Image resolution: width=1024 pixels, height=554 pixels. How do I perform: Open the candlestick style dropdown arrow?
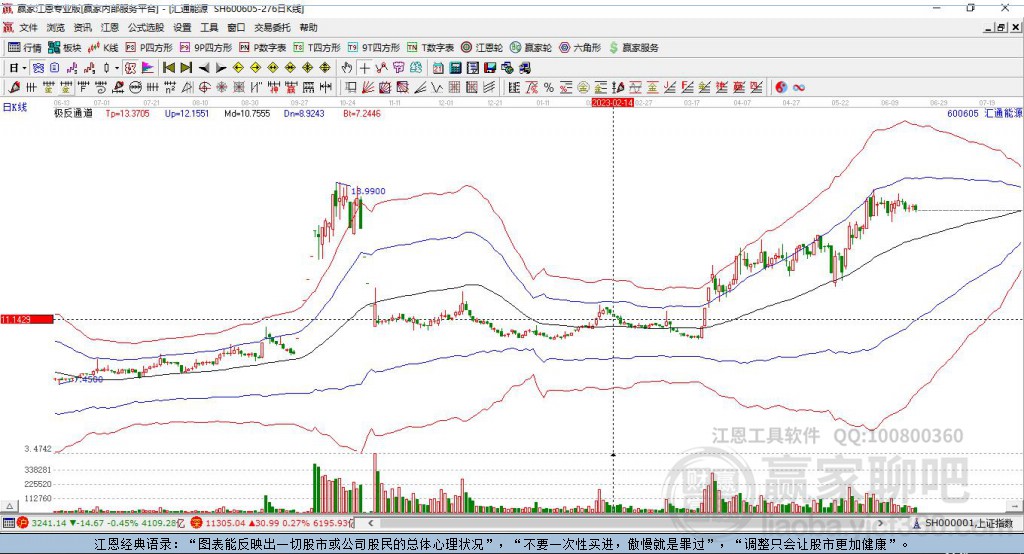117,68
